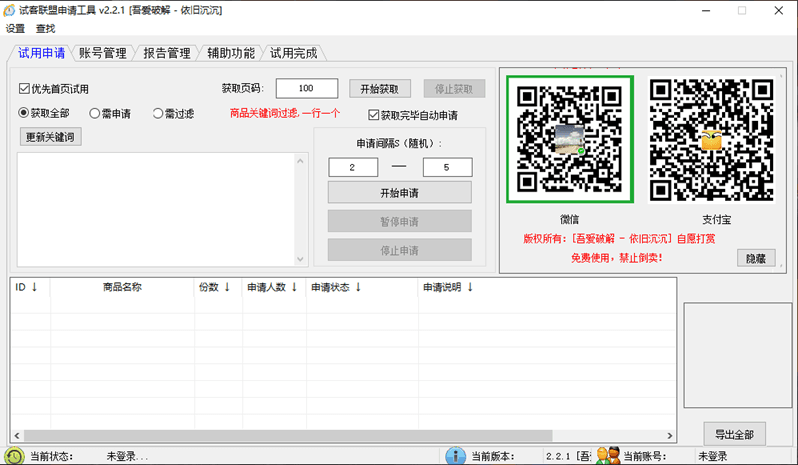The height and width of the screenshot is (465, 798).
Task: Switch to the 报告管理 tab
Action: tap(167, 53)
